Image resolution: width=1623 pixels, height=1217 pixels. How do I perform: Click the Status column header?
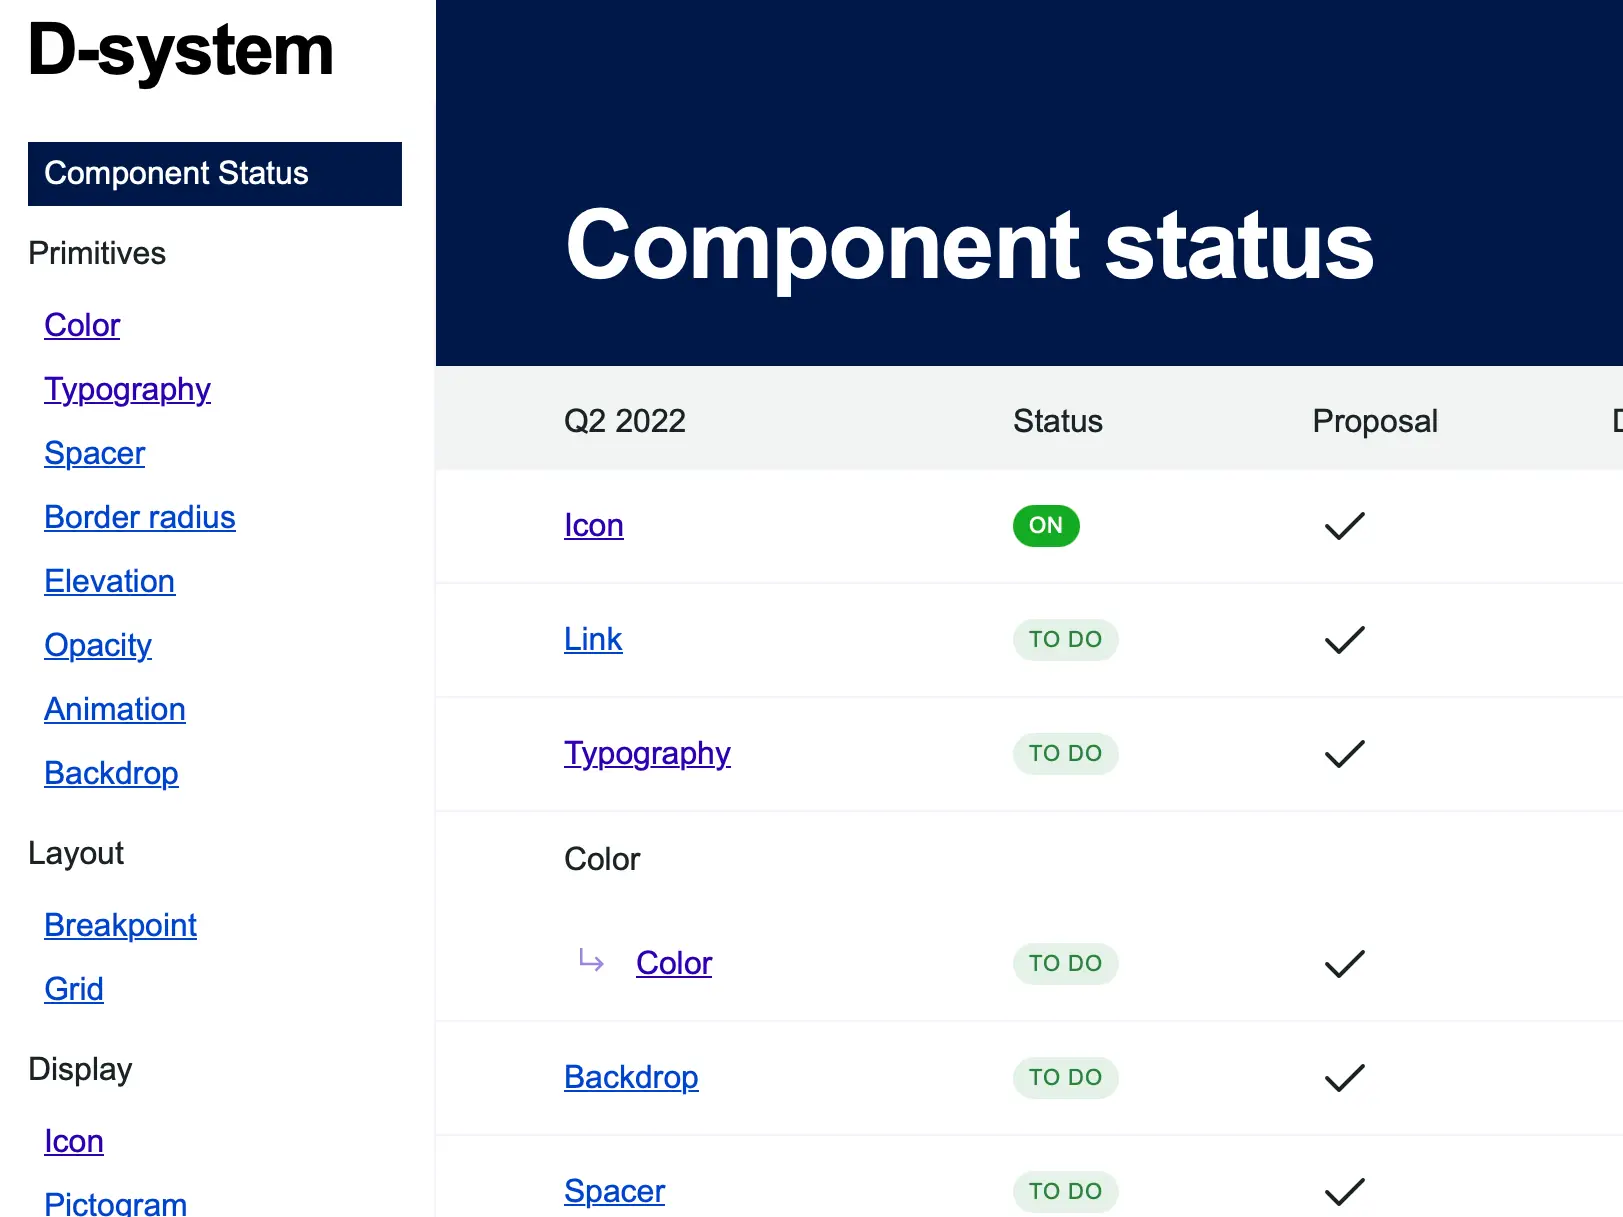click(x=1058, y=421)
